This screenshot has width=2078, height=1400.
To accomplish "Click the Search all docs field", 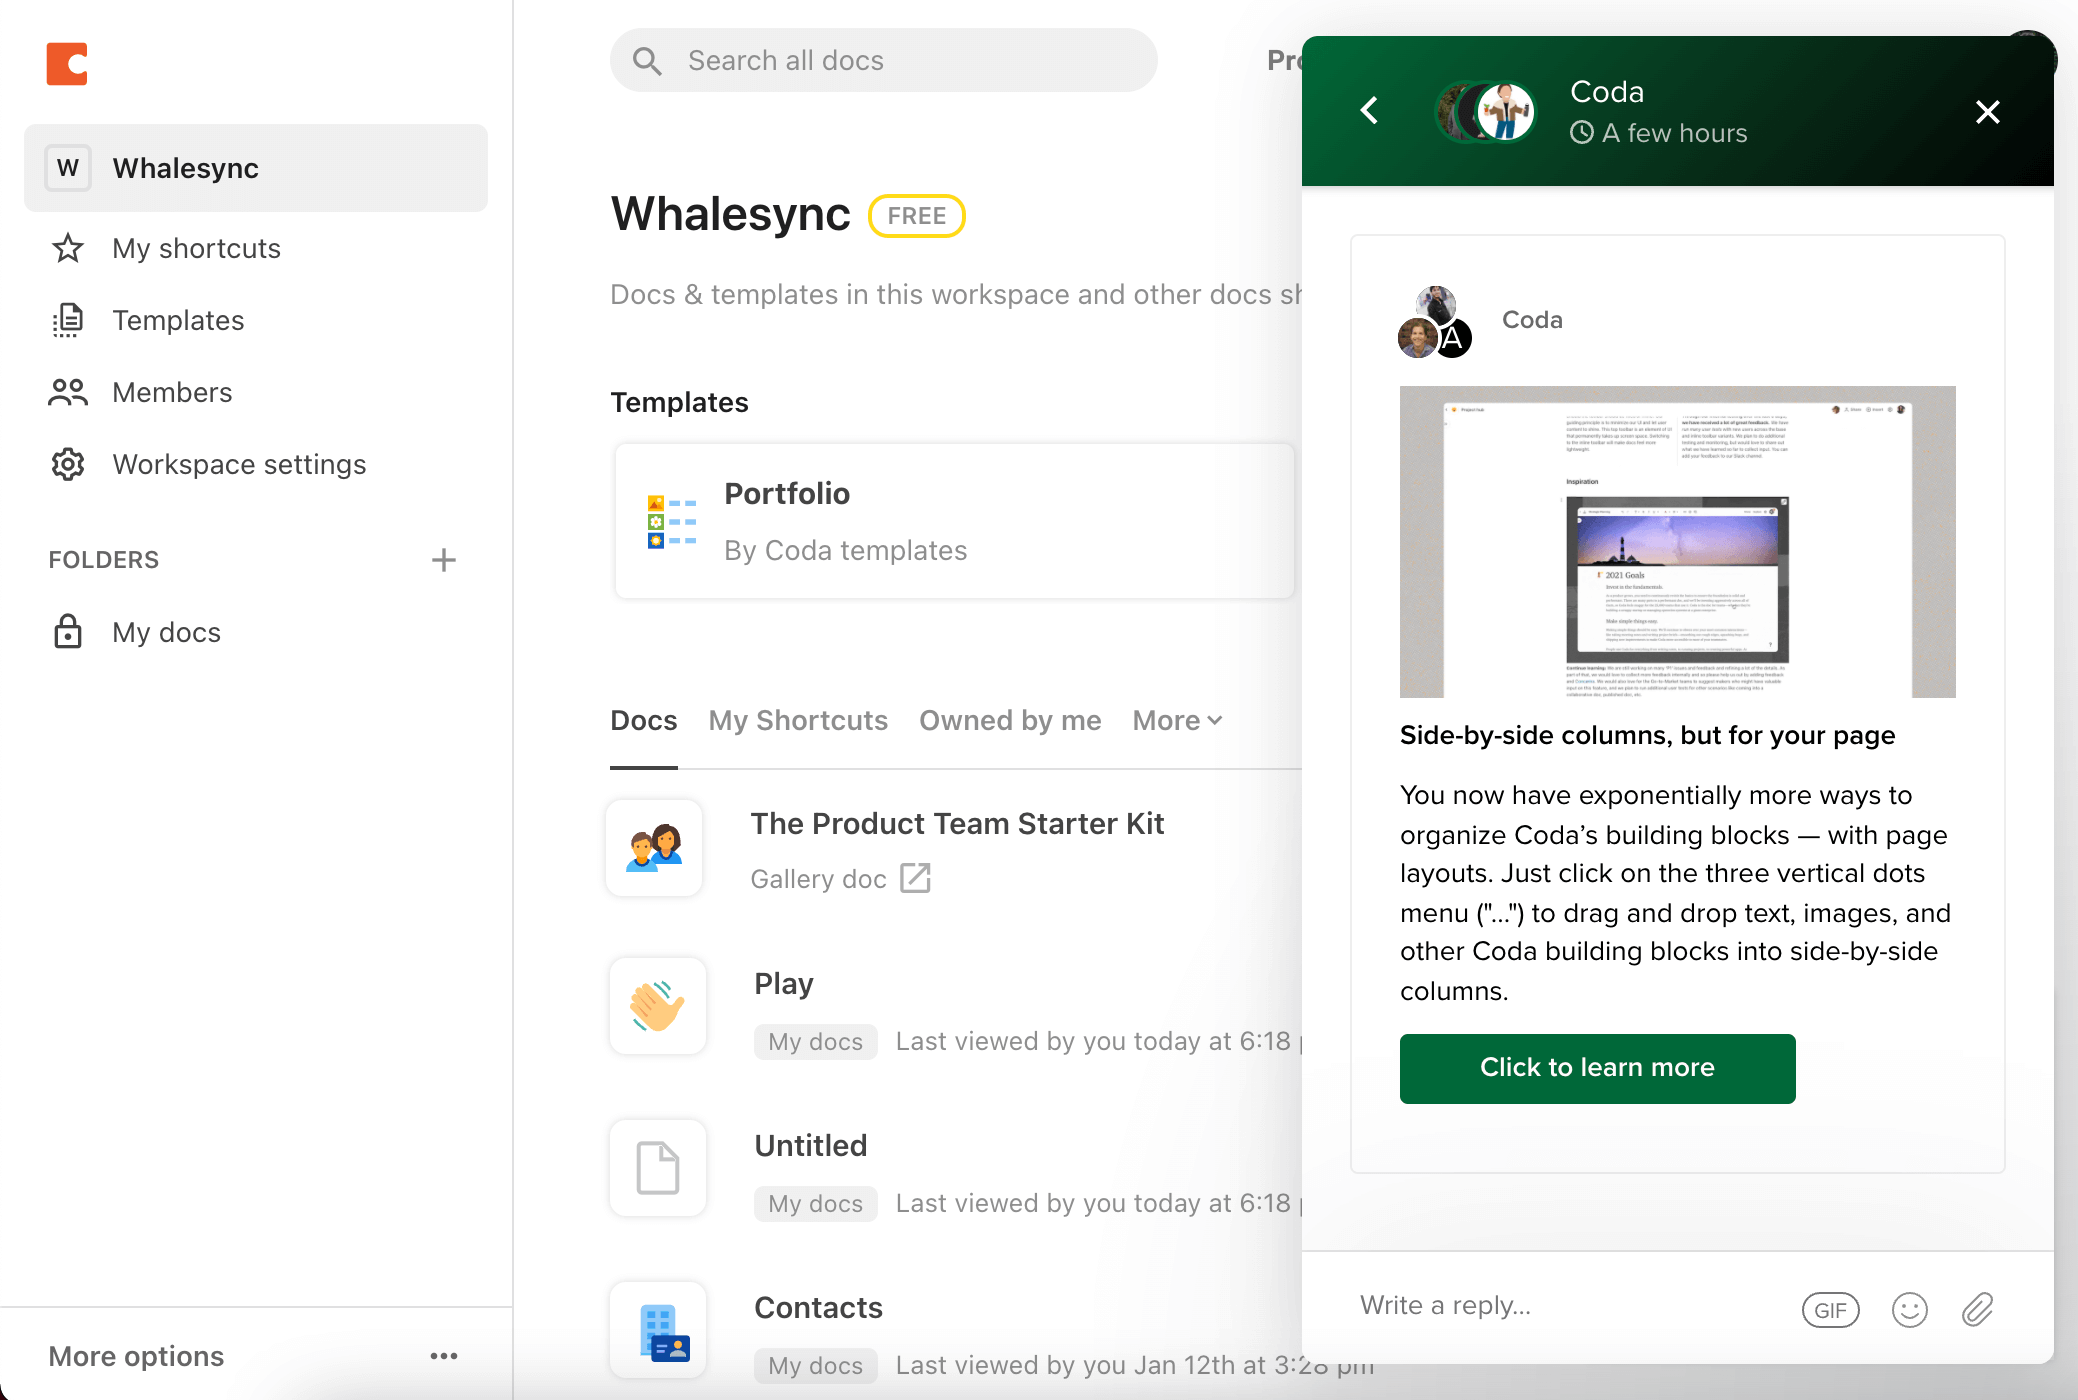I will click(884, 60).
